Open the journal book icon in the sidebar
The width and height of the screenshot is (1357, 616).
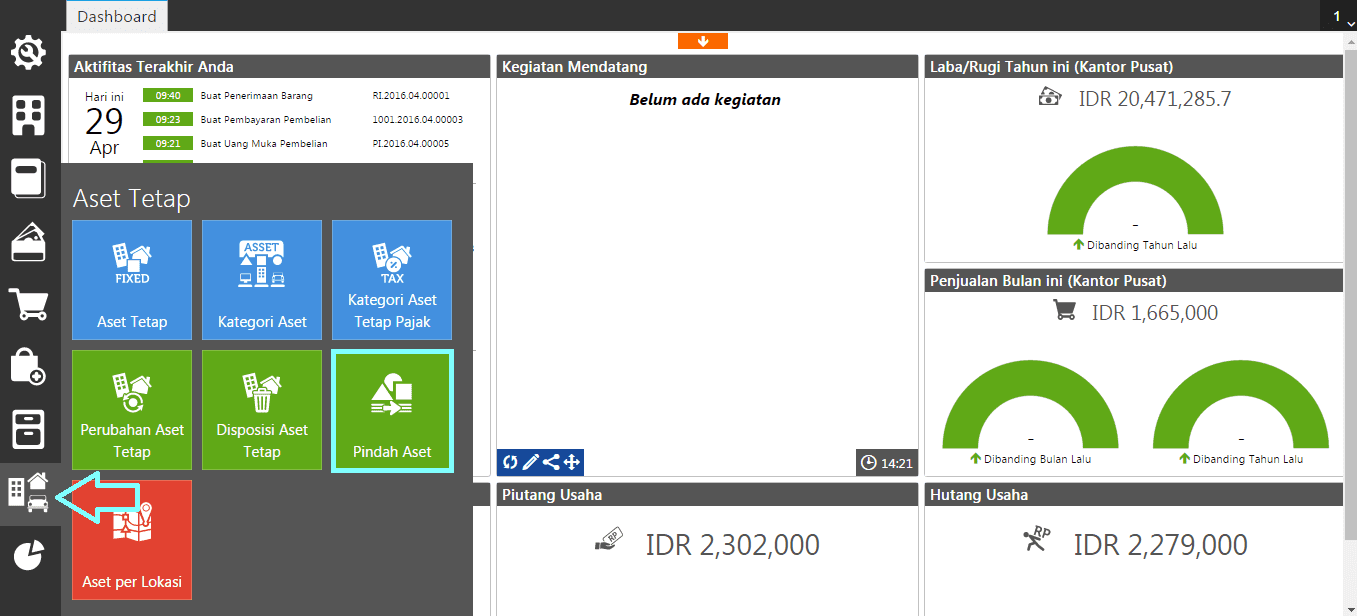pyautogui.click(x=29, y=179)
